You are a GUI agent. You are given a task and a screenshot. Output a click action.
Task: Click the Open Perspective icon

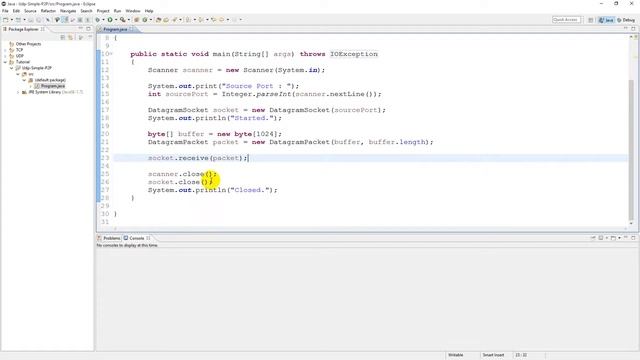click(591, 20)
